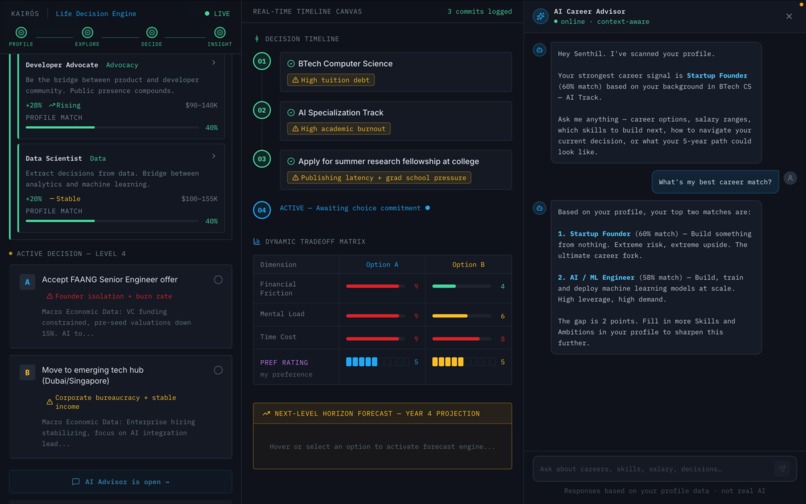Select timeline marker 02
Viewport: 806px width, 504px height.
tap(262, 110)
